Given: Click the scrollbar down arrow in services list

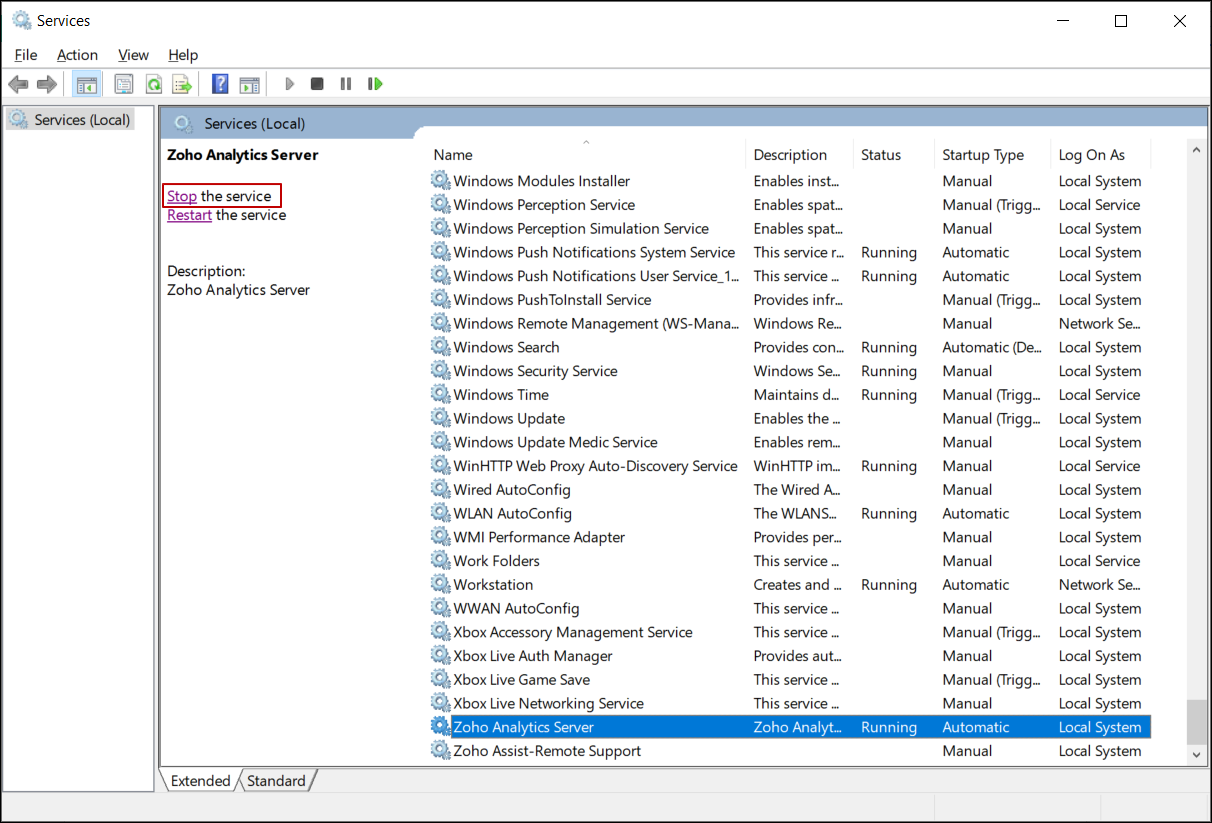Looking at the screenshot, I should pyautogui.click(x=1196, y=757).
